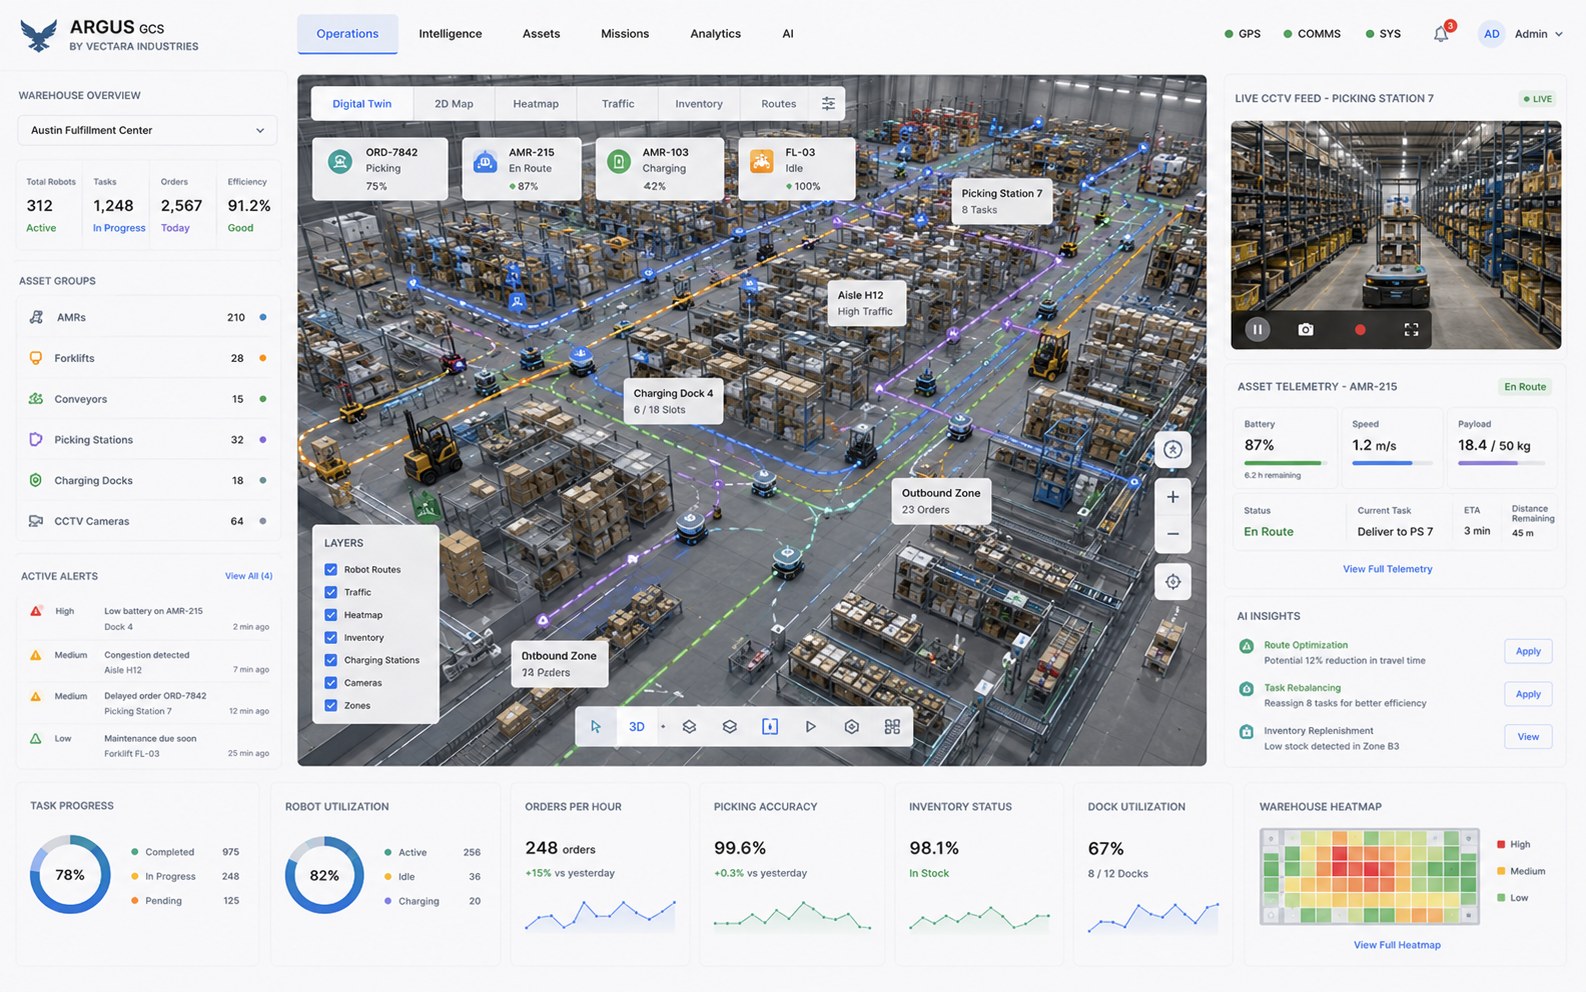Click the hexagon settings icon in map toolbar
This screenshot has width=1586, height=992.
(x=851, y=727)
